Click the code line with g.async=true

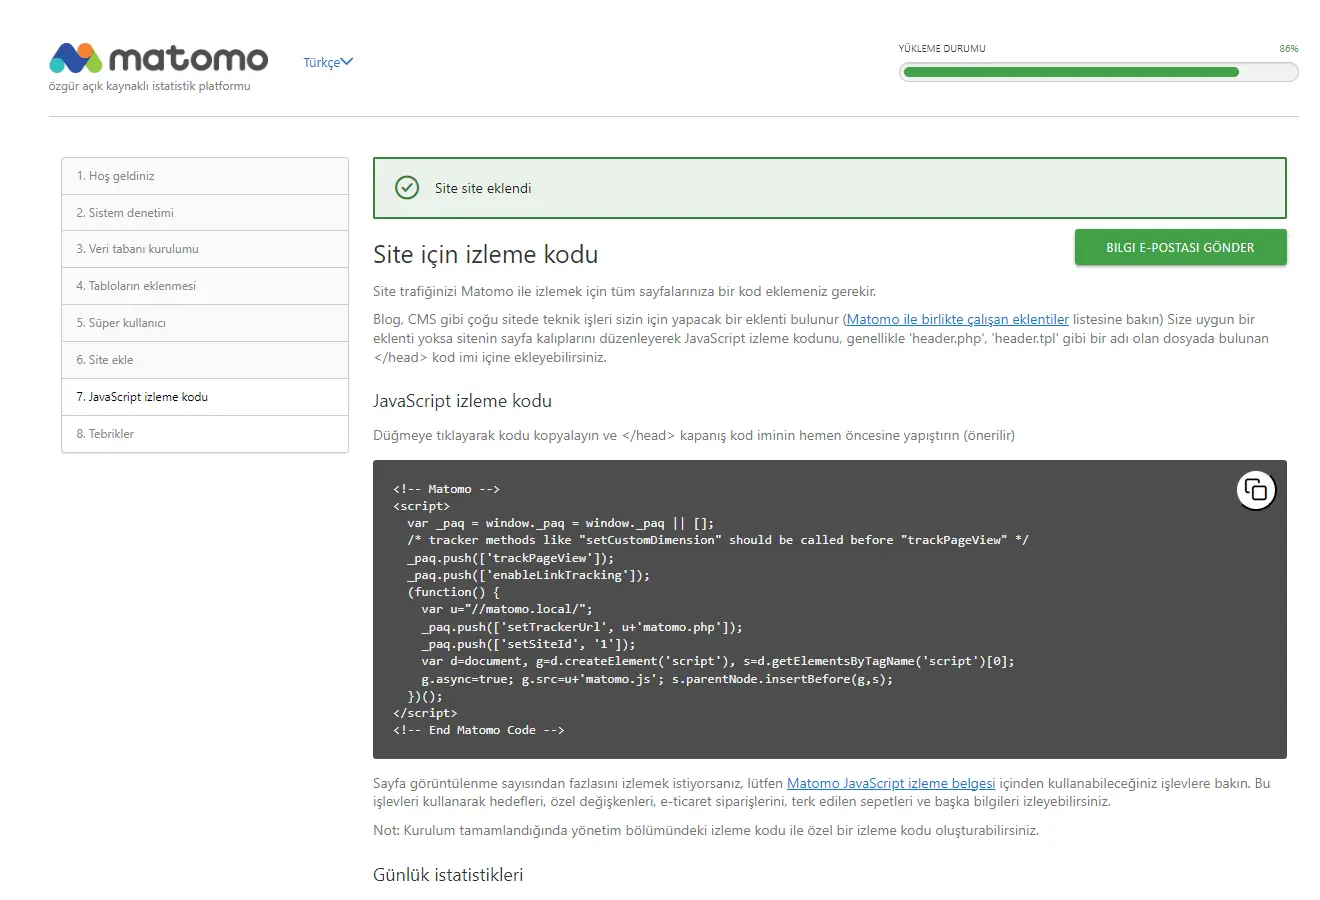pyautogui.click(x=657, y=679)
